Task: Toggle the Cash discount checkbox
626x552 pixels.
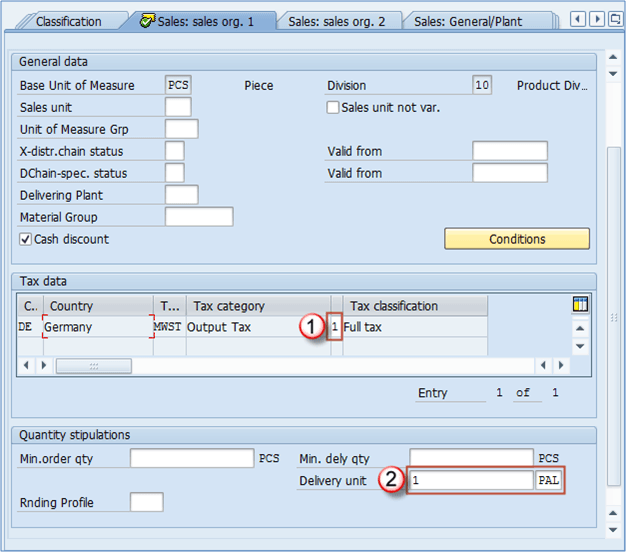Action: (x=26, y=240)
